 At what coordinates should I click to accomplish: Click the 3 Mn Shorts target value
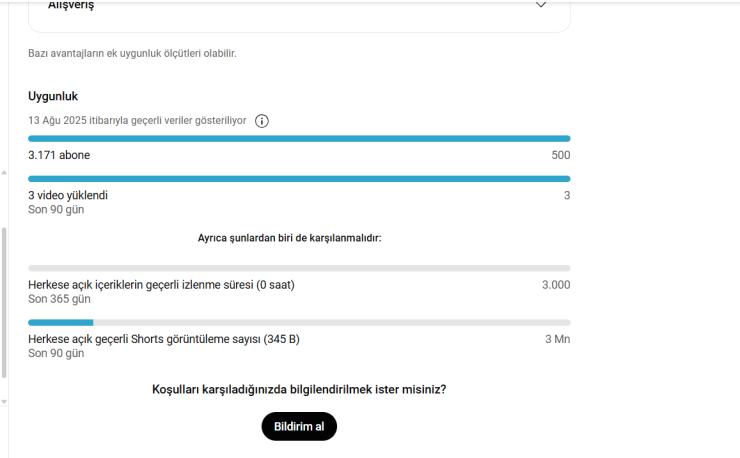[557, 339]
